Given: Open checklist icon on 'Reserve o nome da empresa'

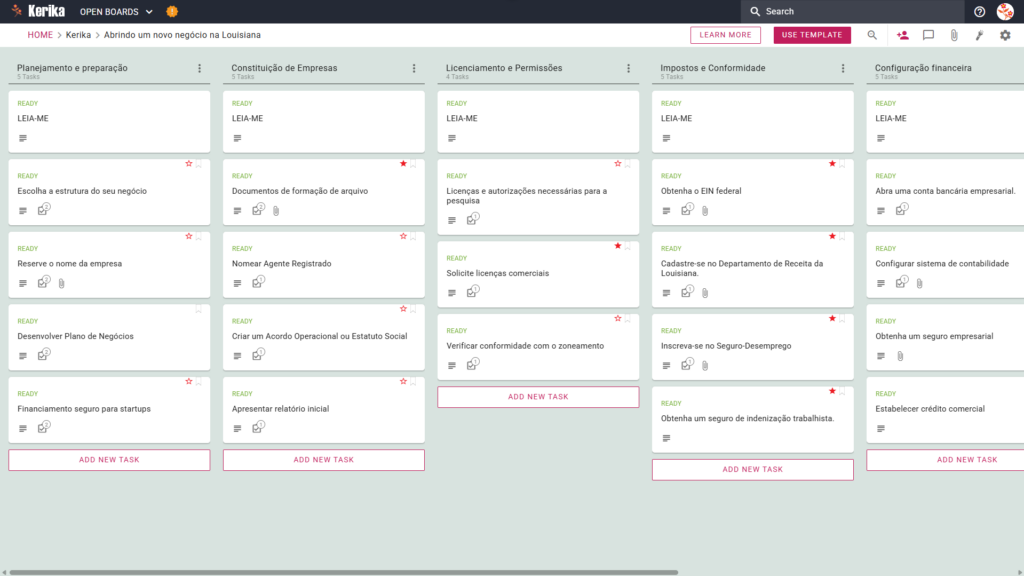Looking at the screenshot, I should (43, 283).
